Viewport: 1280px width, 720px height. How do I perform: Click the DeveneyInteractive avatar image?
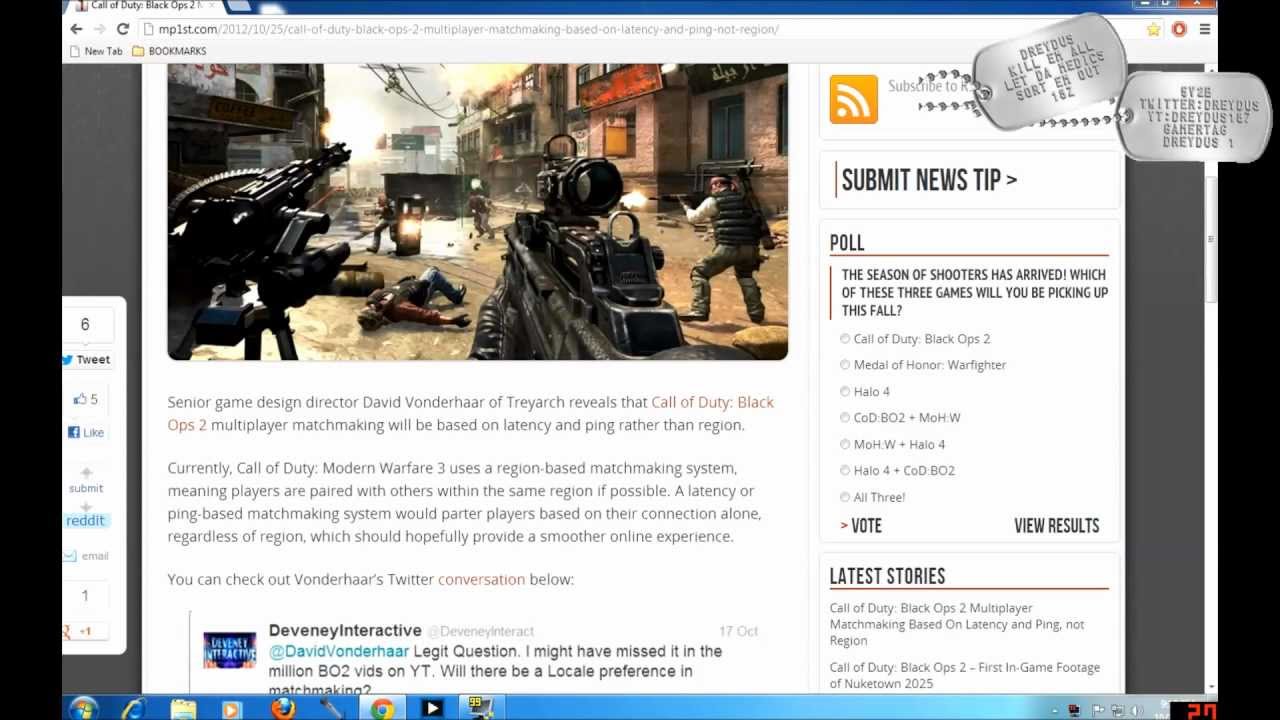coord(230,650)
